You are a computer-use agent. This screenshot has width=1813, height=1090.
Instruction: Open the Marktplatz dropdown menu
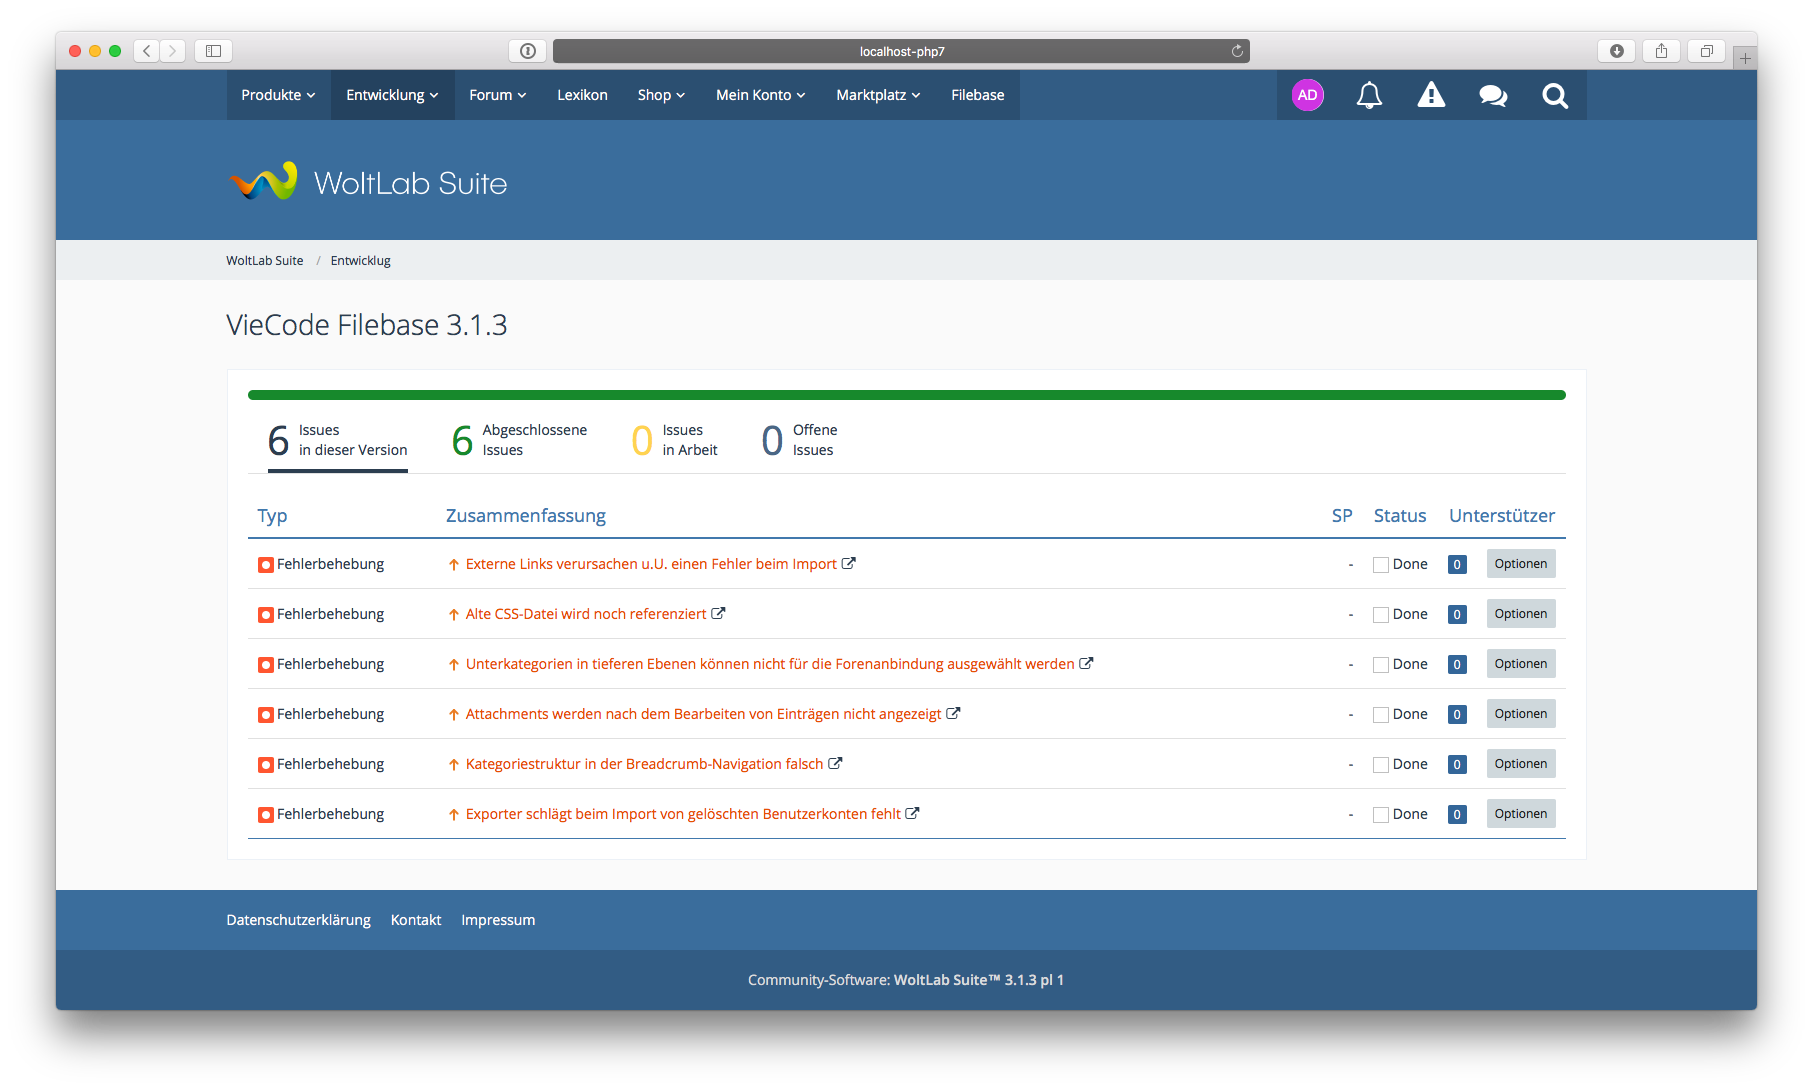tap(878, 95)
